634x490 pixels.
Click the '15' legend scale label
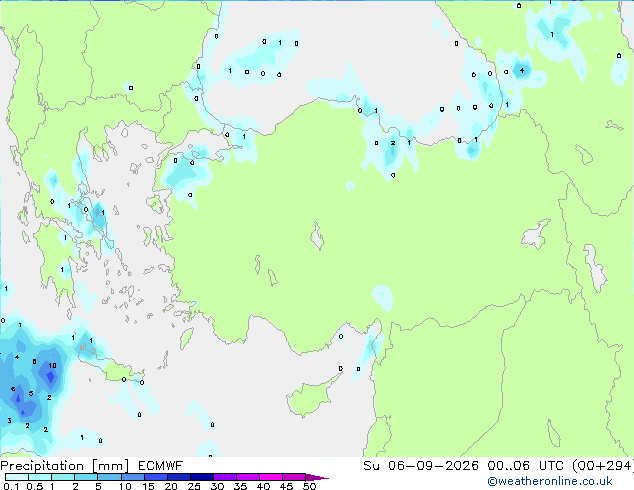(x=148, y=486)
